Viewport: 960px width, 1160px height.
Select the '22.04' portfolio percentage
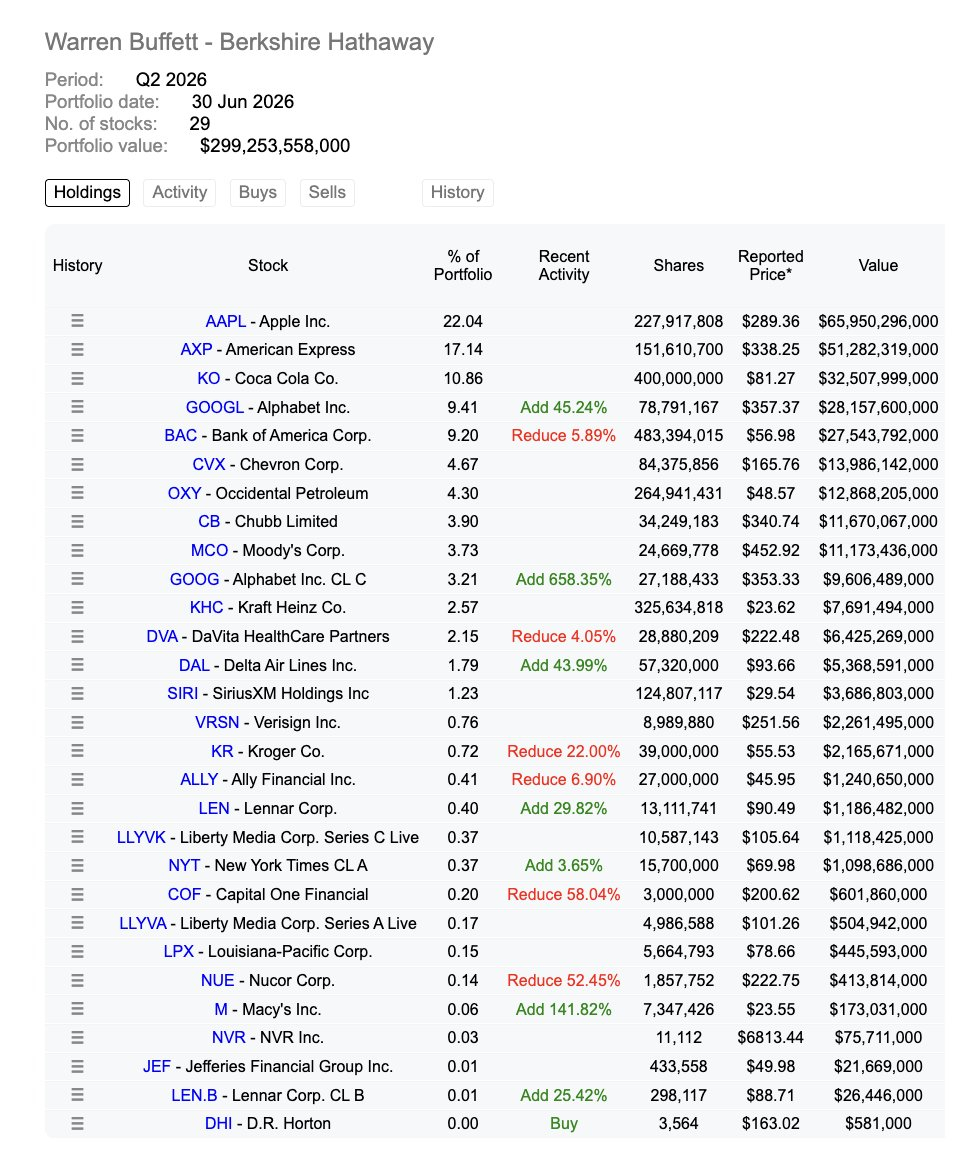463,321
